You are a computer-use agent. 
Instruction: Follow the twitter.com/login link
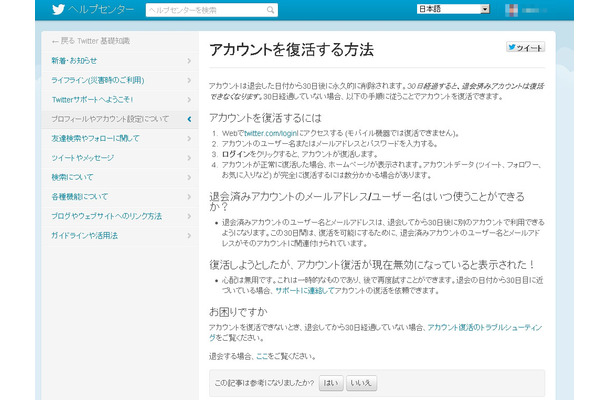click(x=271, y=133)
